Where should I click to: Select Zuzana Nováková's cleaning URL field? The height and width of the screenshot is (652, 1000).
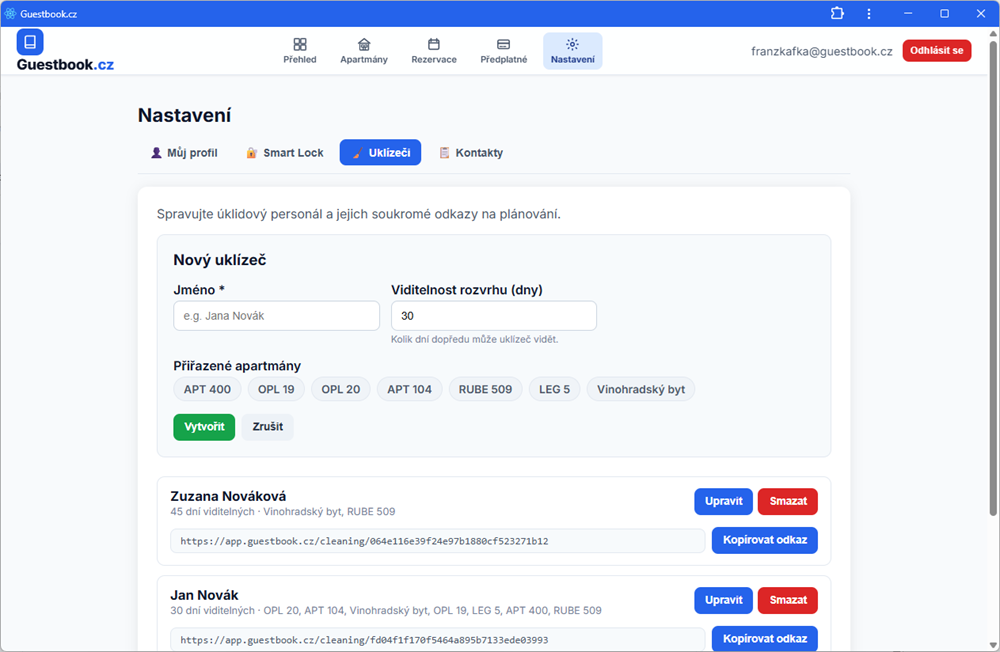pyautogui.click(x=438, y=541)
